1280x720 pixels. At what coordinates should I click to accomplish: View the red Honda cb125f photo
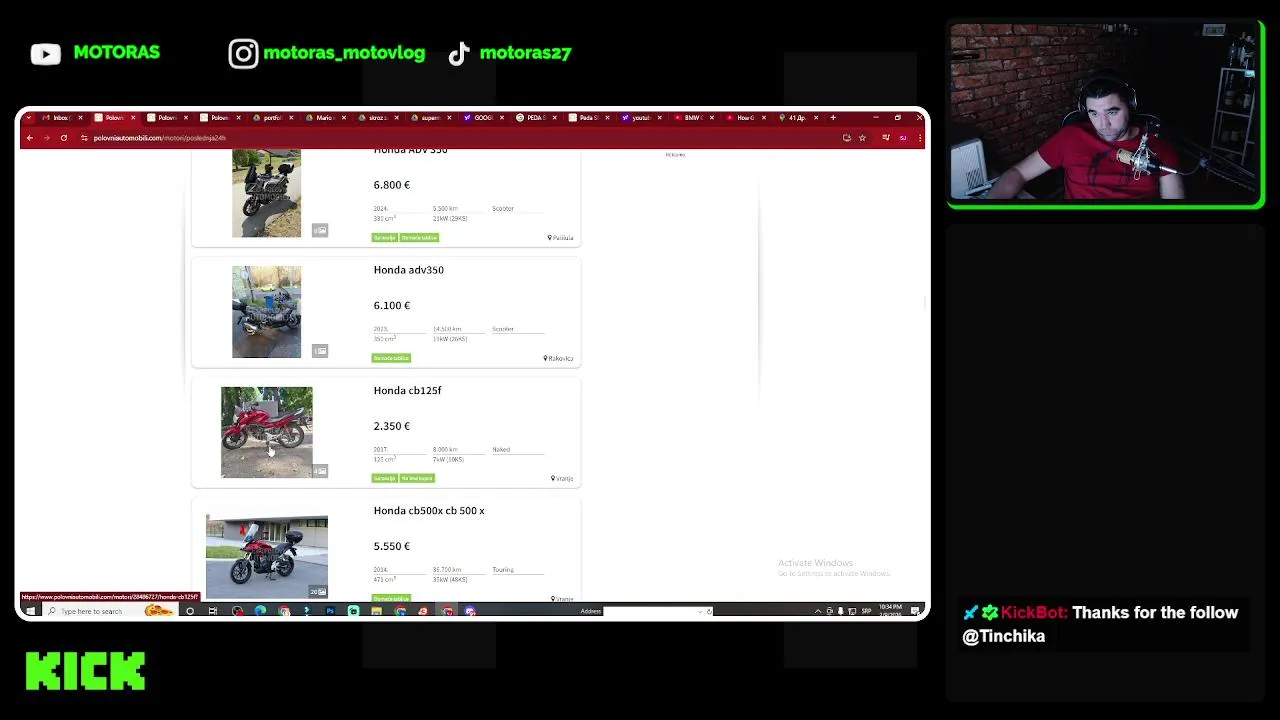coord(266,432)
